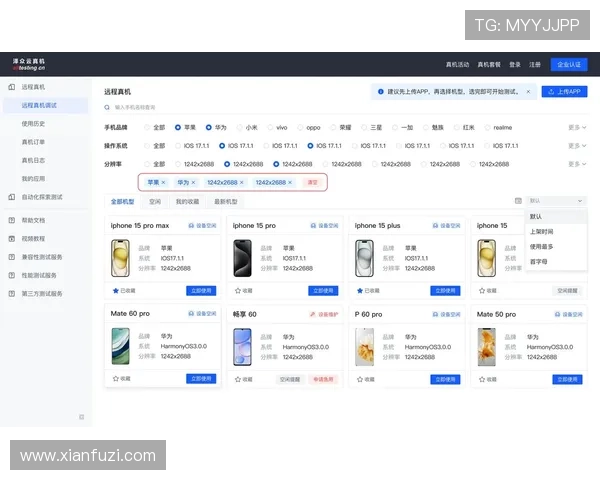Click the info icon in the upload hint banner

380,92
